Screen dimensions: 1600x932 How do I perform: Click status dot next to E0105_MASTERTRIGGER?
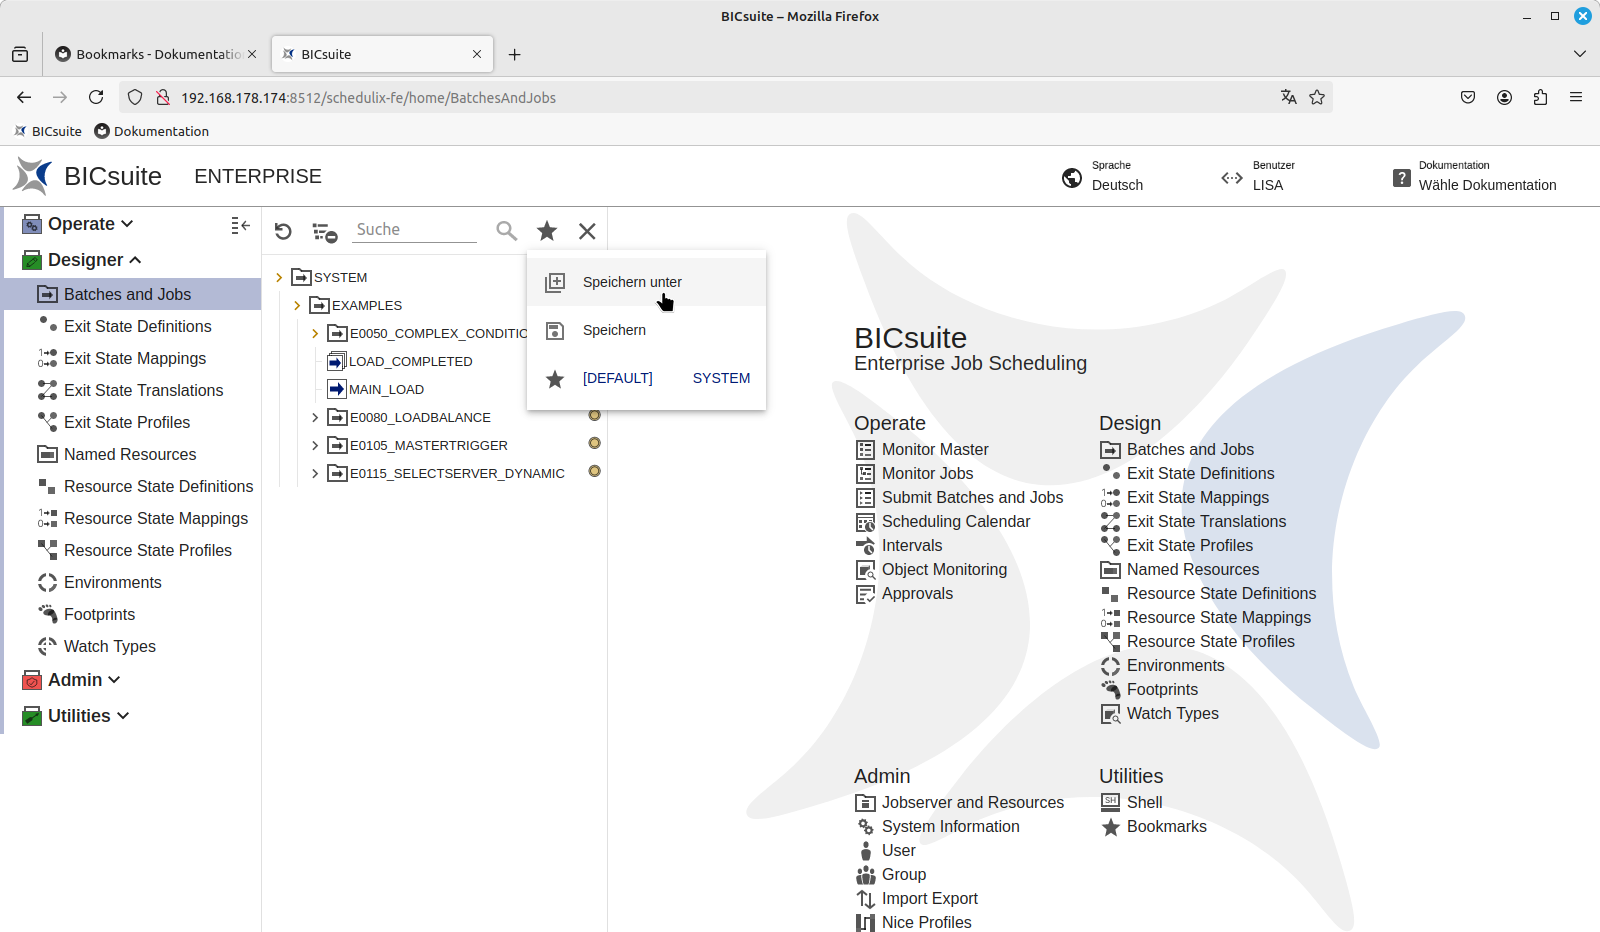tap(594, 443)
